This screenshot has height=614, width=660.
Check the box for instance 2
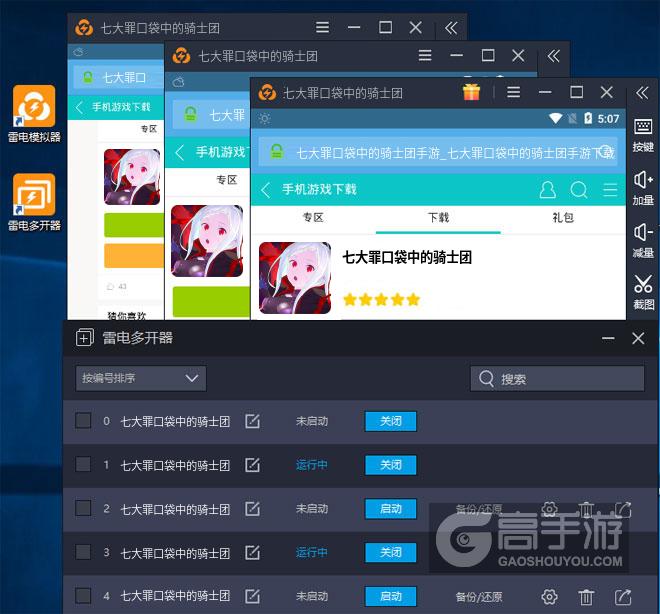coord(83,508)
